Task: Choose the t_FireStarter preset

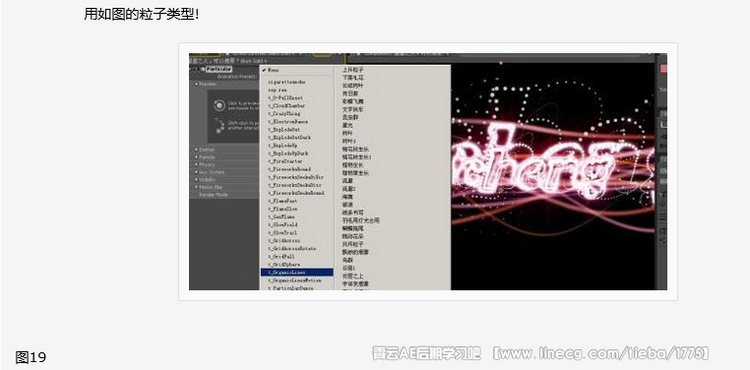Action: pyautogui.click(x=285, y=161)
